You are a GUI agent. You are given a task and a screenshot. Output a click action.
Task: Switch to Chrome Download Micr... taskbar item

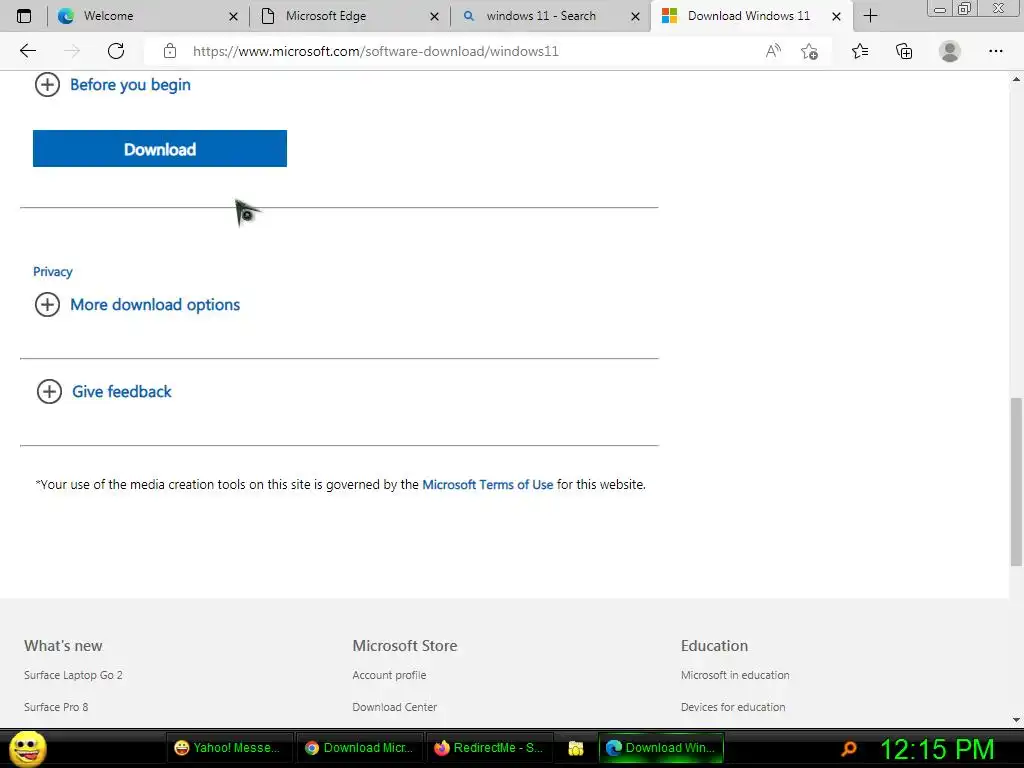tap(359, 748)
